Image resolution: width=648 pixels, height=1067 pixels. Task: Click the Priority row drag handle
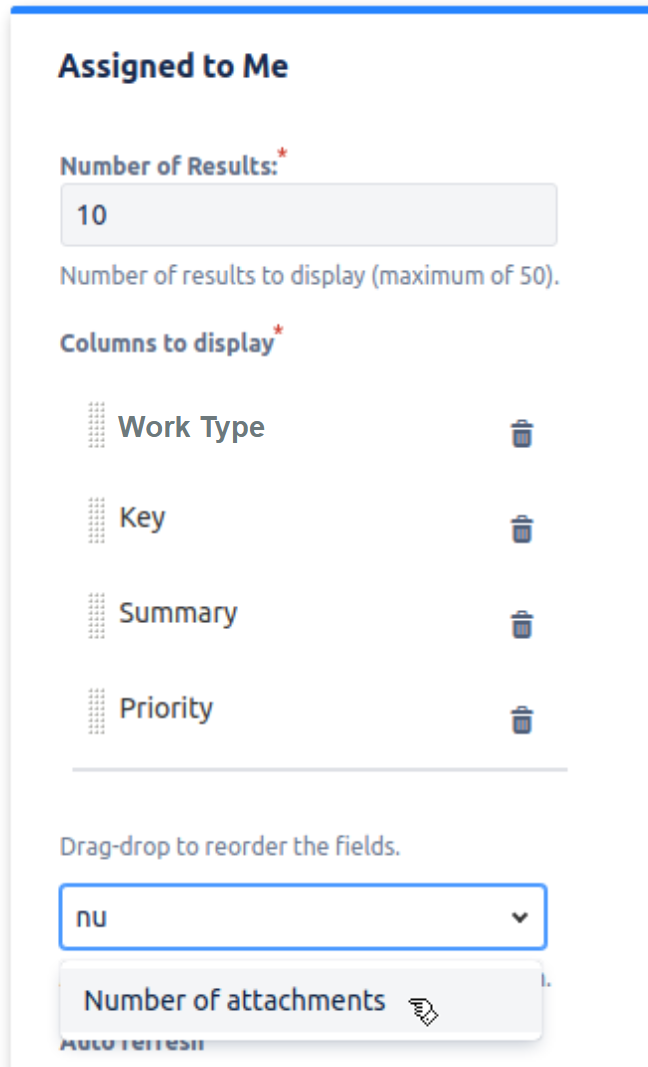pyautogui.click(x=96, y=710)
